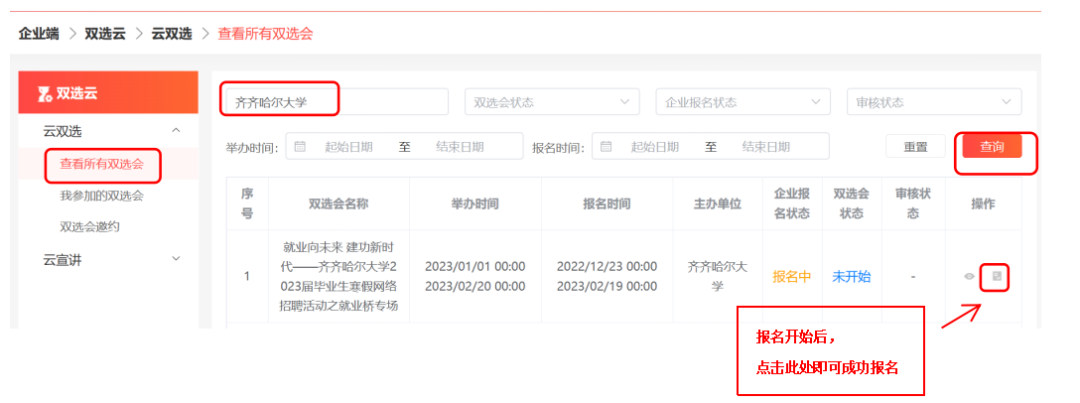Viewport: 1080px width, 403px height.
Task: Expand the 云宣讲 sidebar section
Action: 176,259
